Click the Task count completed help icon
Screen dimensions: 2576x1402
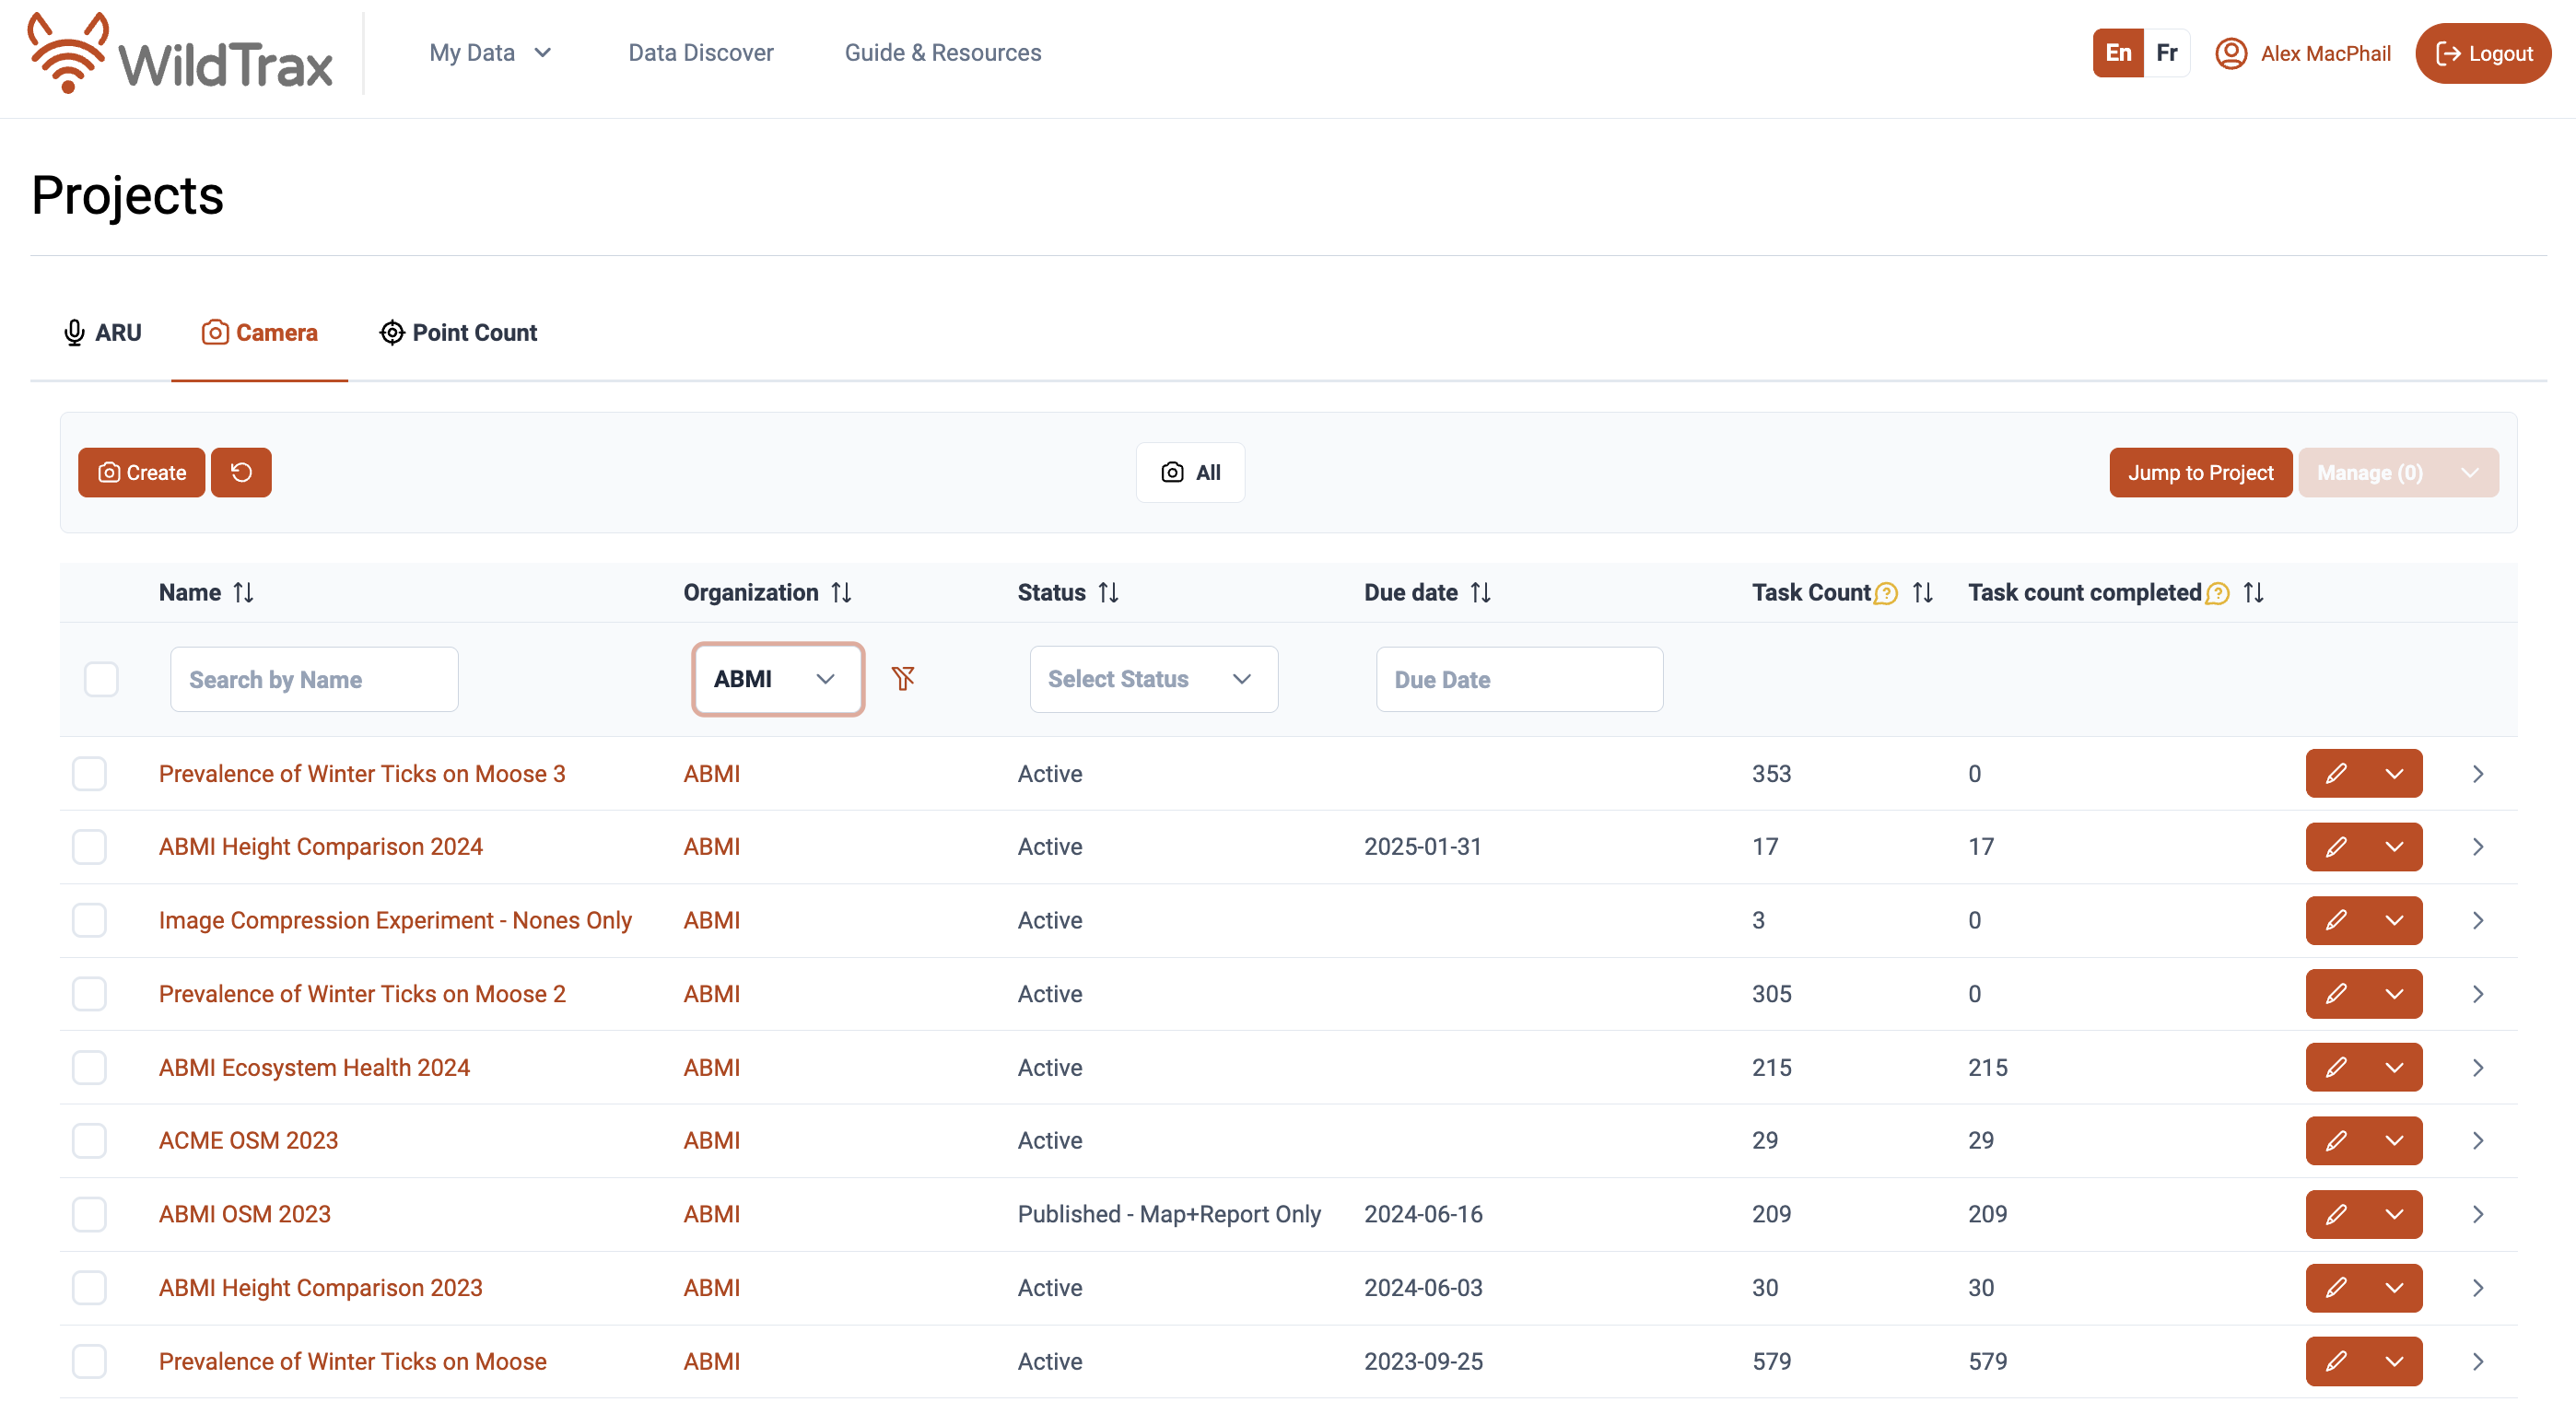tap(2217, 594)
